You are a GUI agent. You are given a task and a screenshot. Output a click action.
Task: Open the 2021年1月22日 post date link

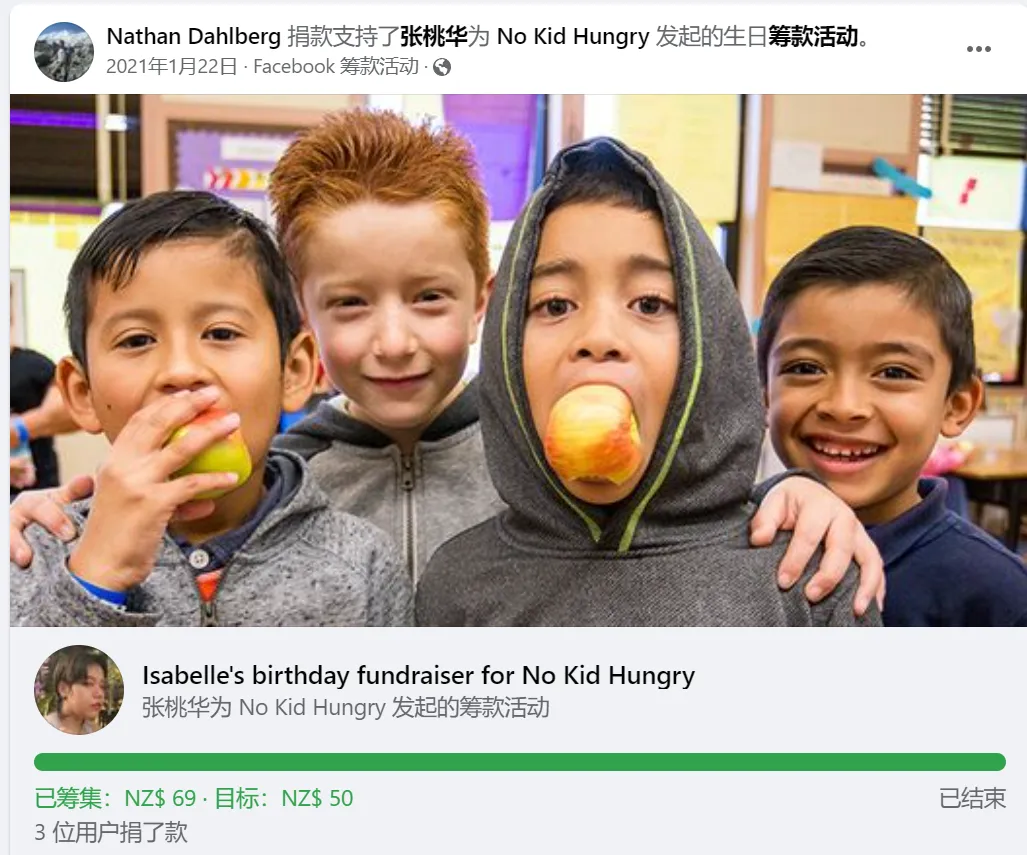tap(172, 67)
